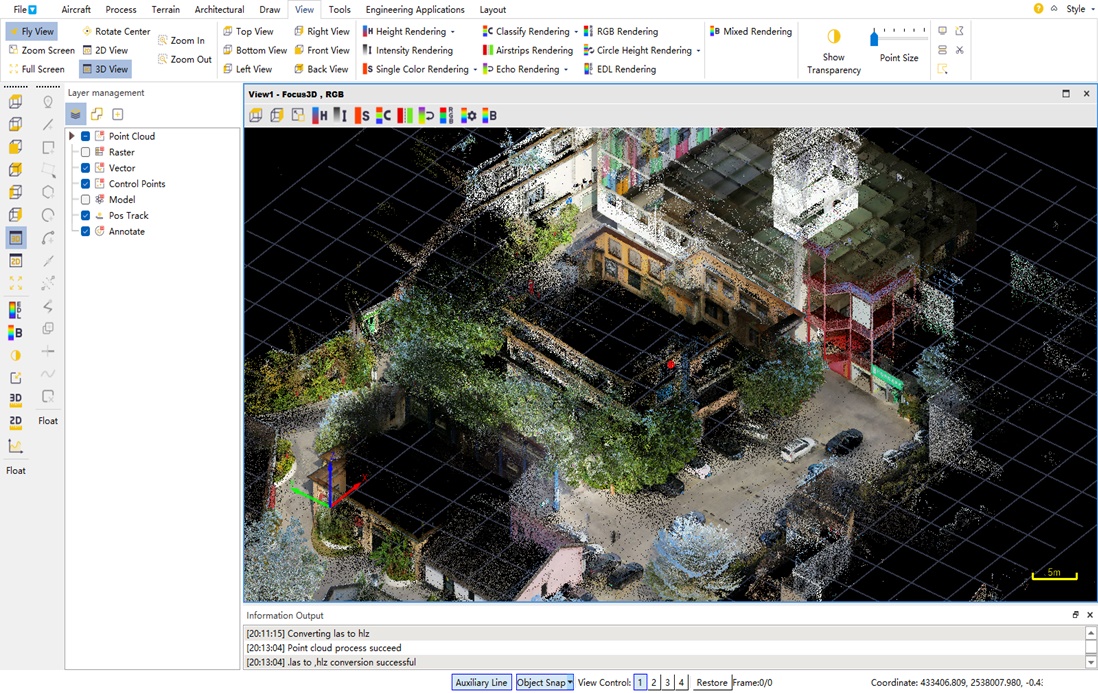
Task: Click the layers stack icon in Layer management
Action: [76, 114]
